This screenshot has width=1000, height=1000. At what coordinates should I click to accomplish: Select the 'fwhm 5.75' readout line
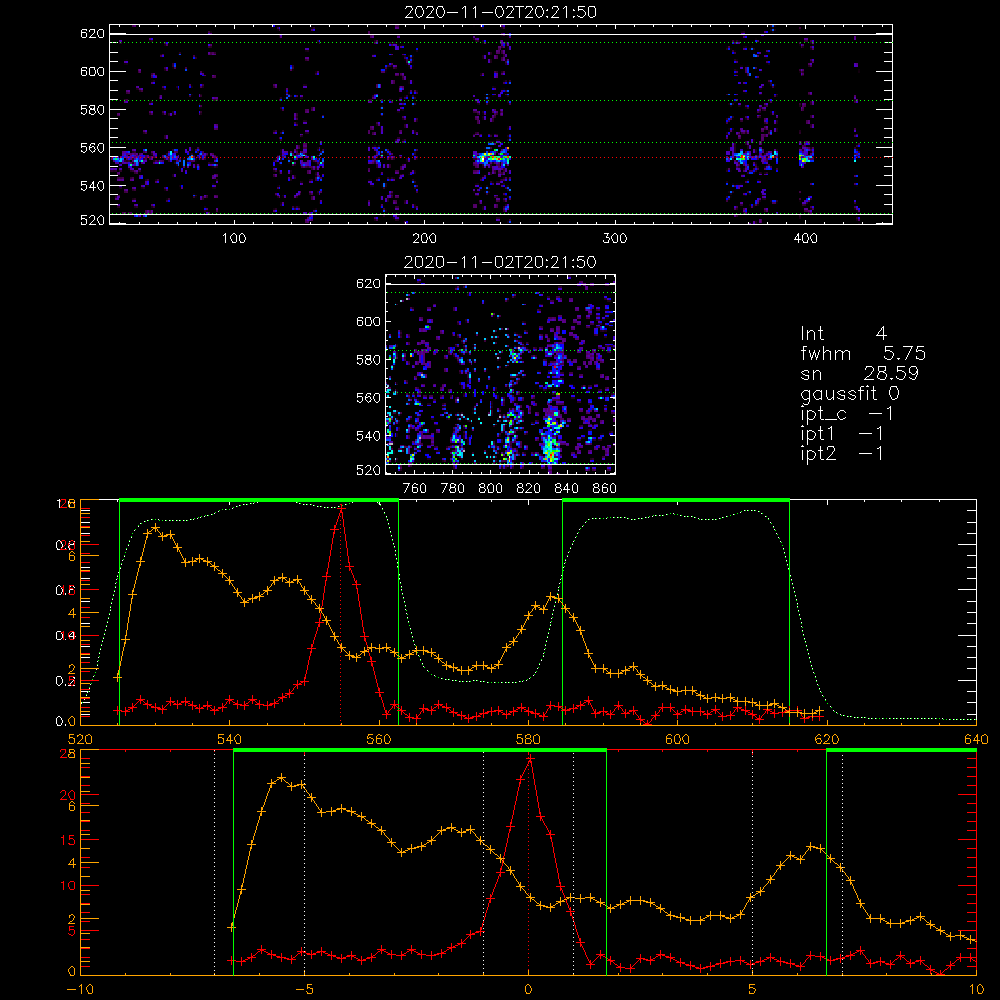point(863,353)
